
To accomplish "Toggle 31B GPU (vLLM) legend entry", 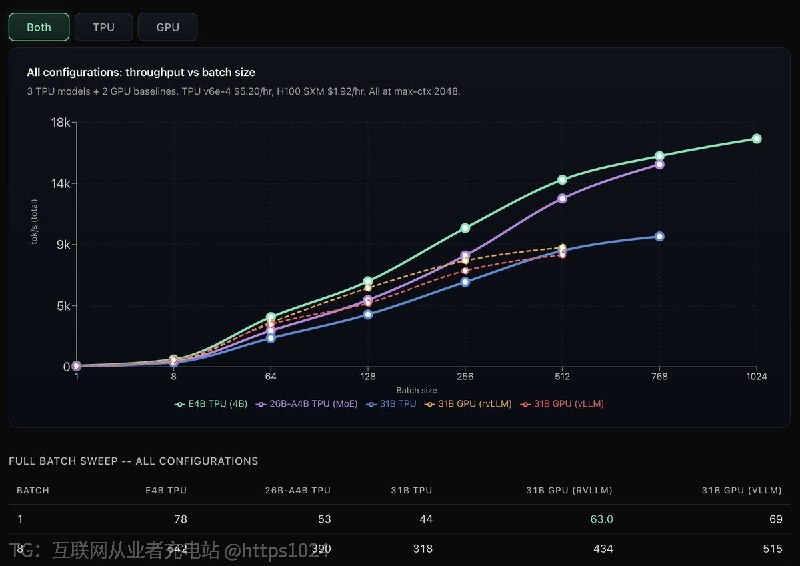I will click(562, 404).
